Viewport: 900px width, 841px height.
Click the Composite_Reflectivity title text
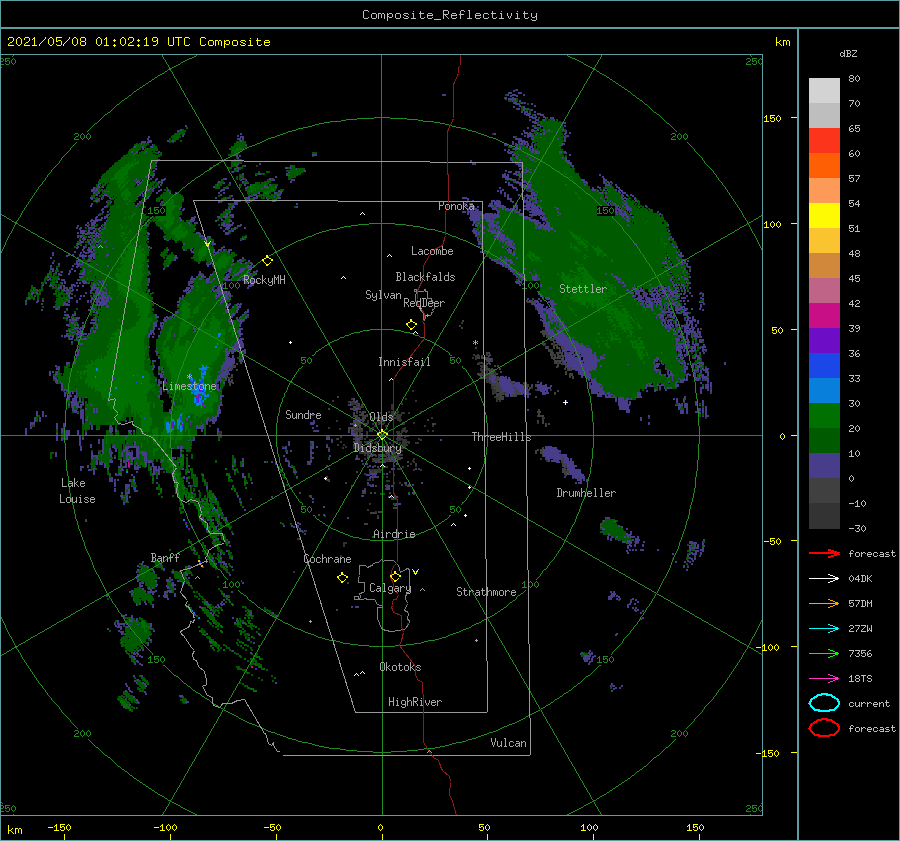pos(450,15)
